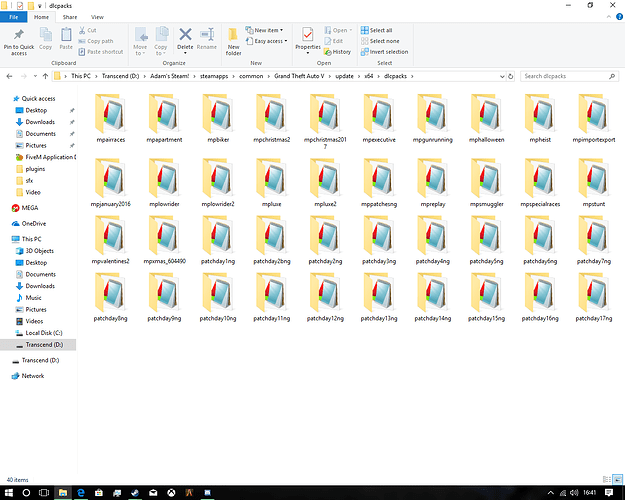
Task: Click Copy path in ribbon
Action: click(96, 41)
